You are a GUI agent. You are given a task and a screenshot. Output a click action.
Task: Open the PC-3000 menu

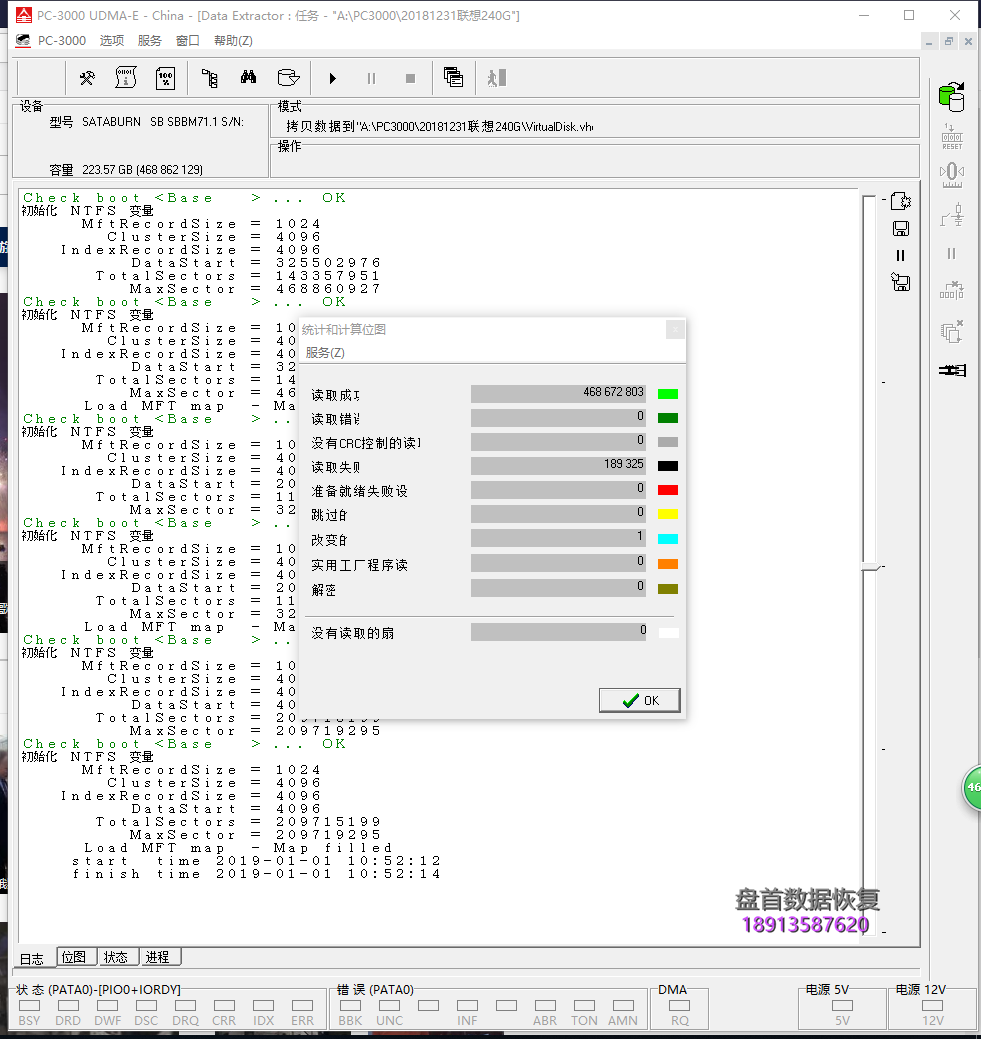62,40
